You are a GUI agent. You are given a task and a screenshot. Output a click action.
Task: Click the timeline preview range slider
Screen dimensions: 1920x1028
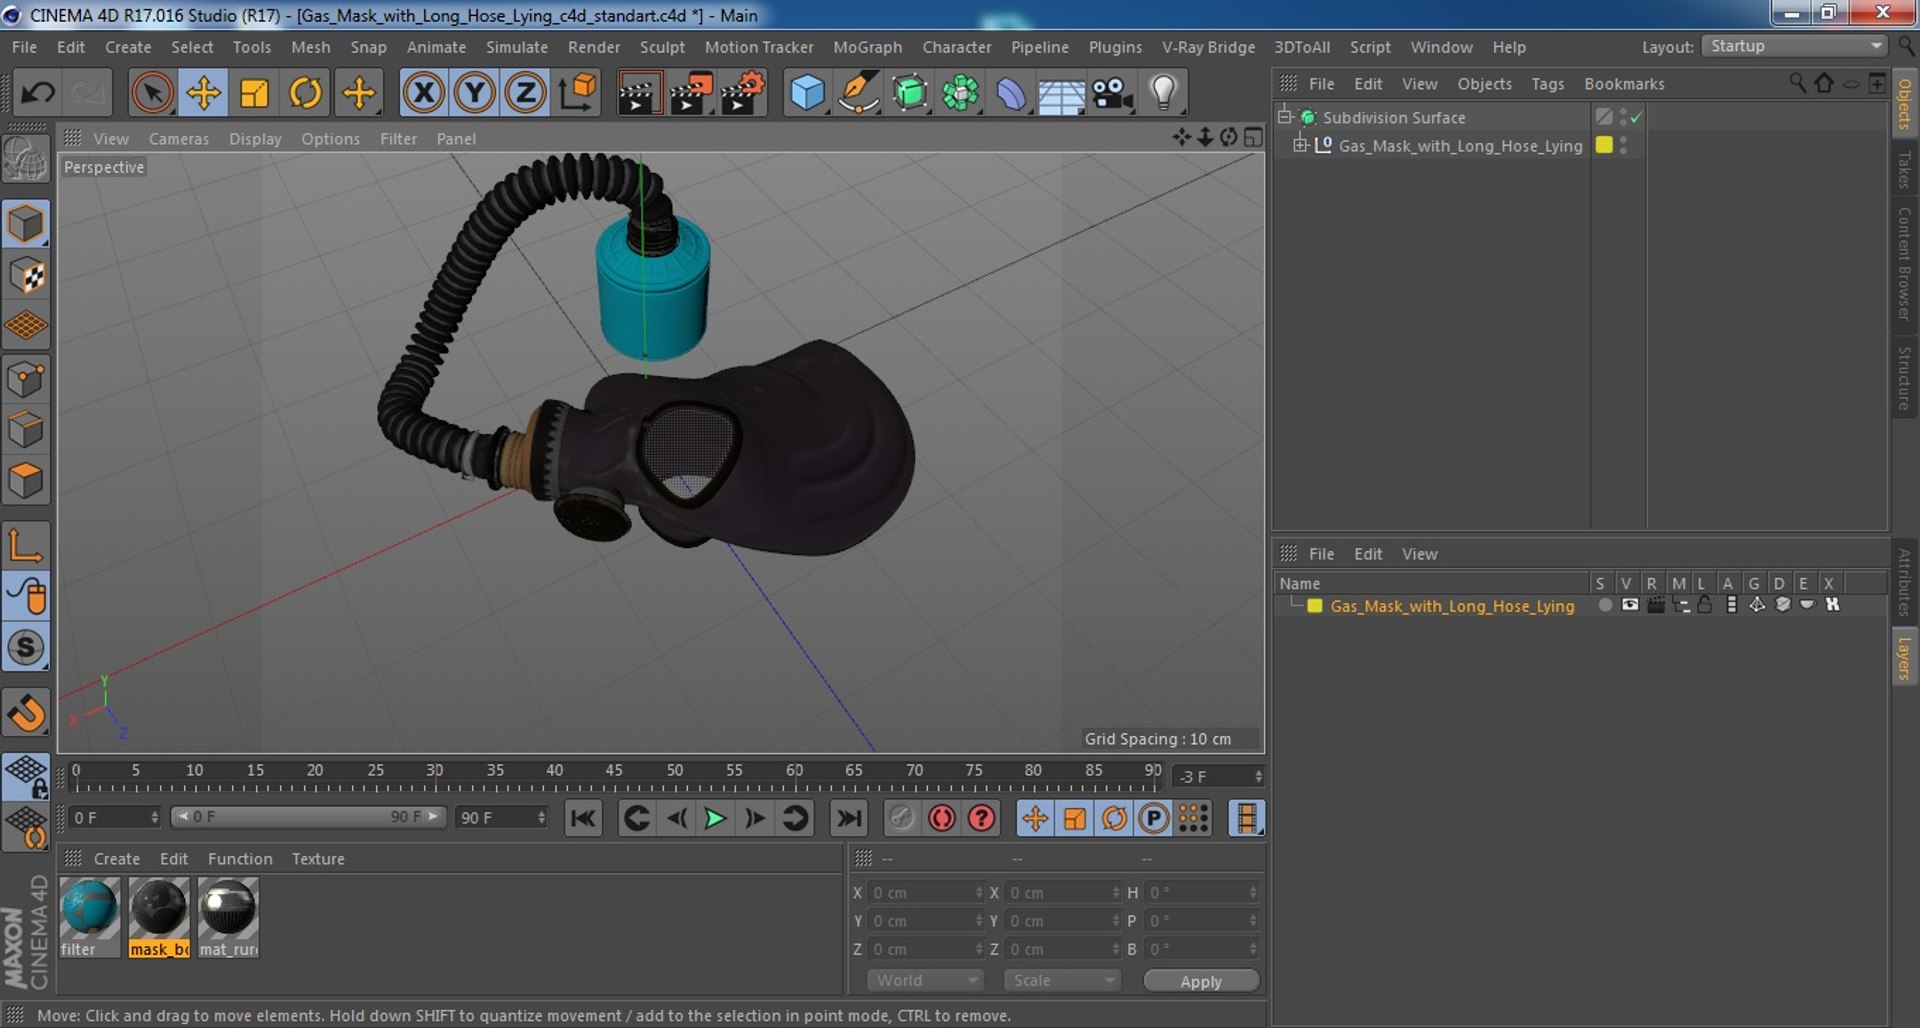pyautogui.click(x=309, y=817)
